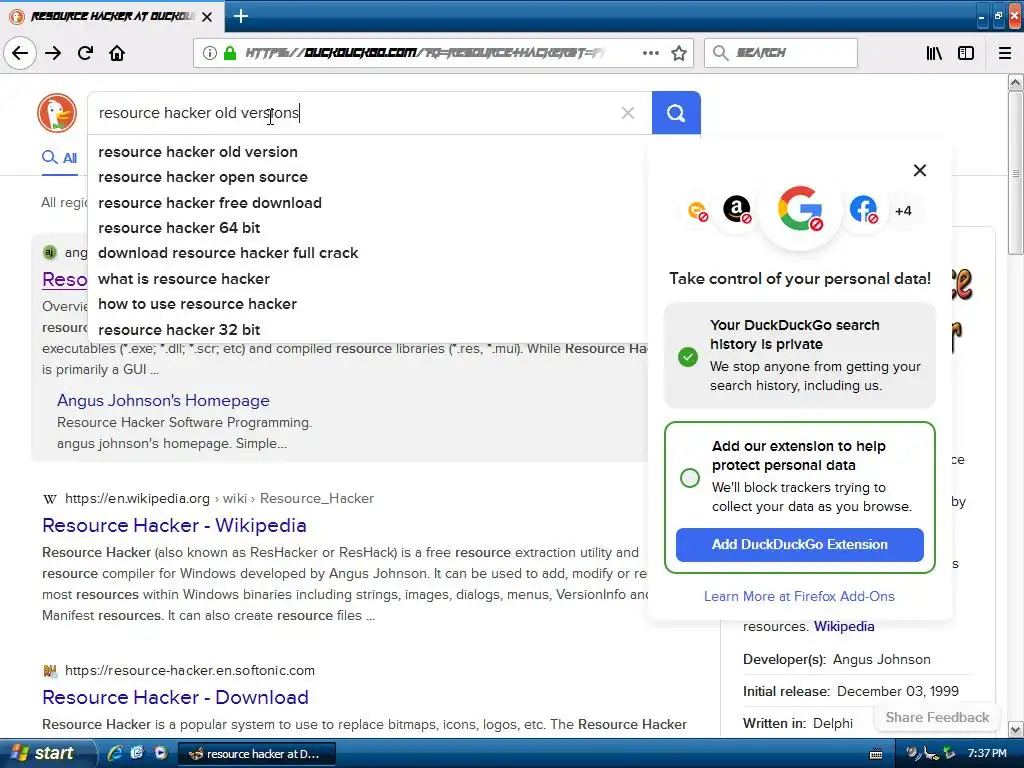
Task: Choose suggestion how to use resource hacker
Action: point(197,304)
